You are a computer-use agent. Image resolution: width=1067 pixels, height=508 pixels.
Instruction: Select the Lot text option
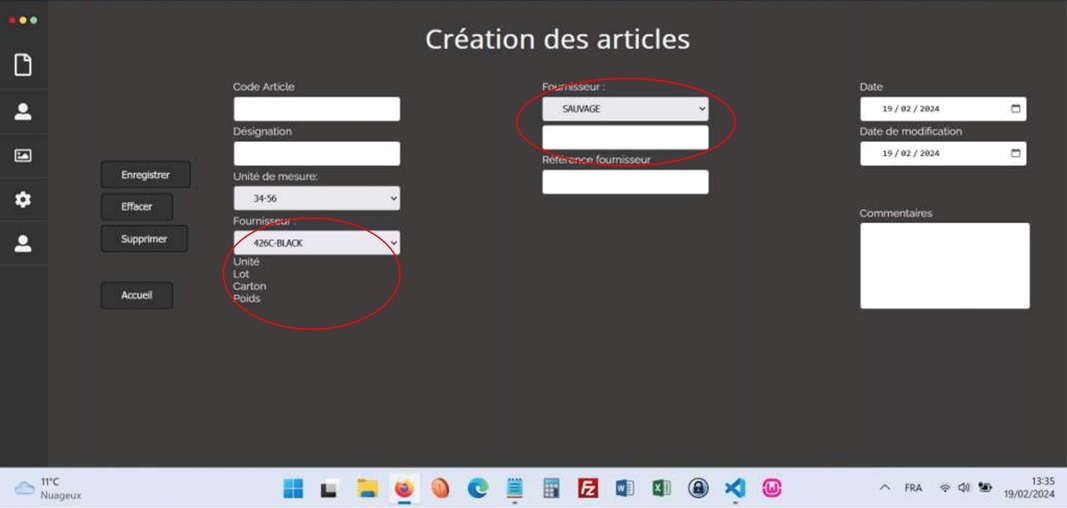(x=241, y=273)
